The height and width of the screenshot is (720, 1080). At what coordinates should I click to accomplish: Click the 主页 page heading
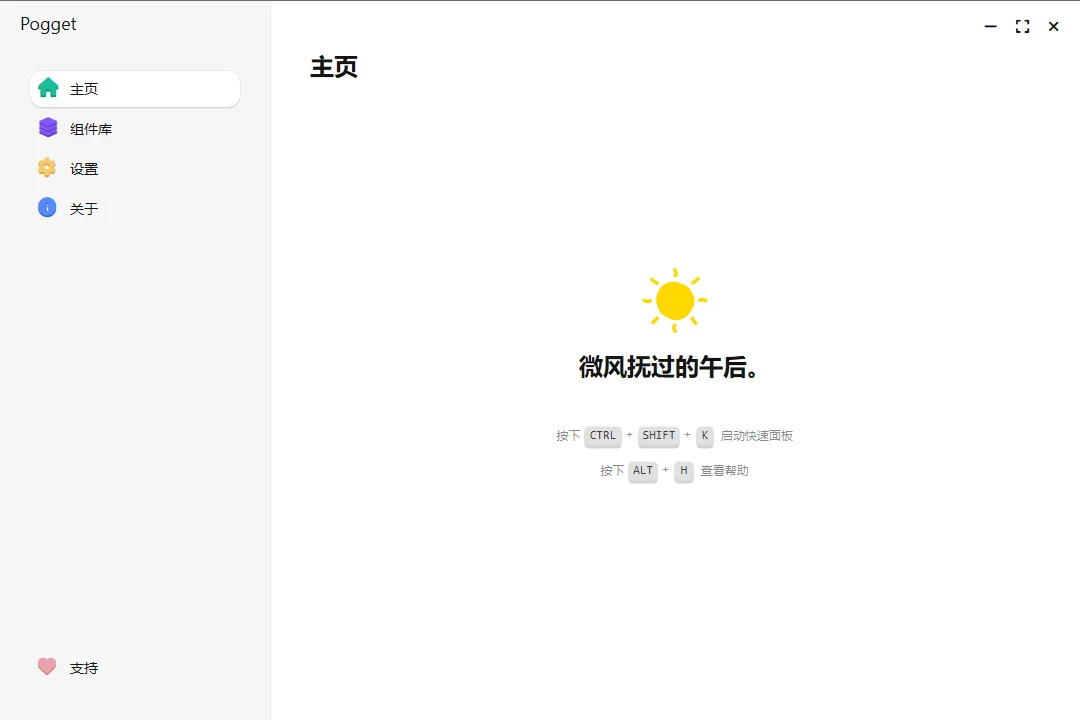[334, 67]
